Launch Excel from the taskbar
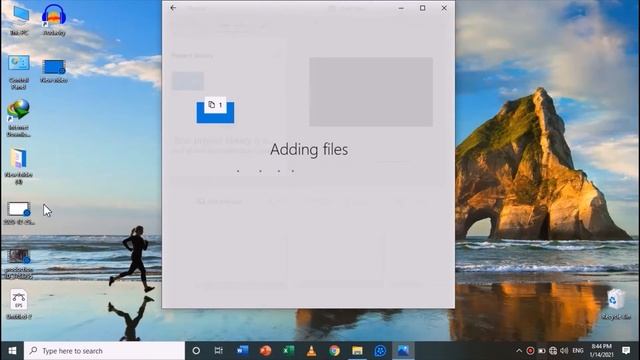The height and width of the screenshot is (360, 640). pyautogui.click(x=288, y=351)
